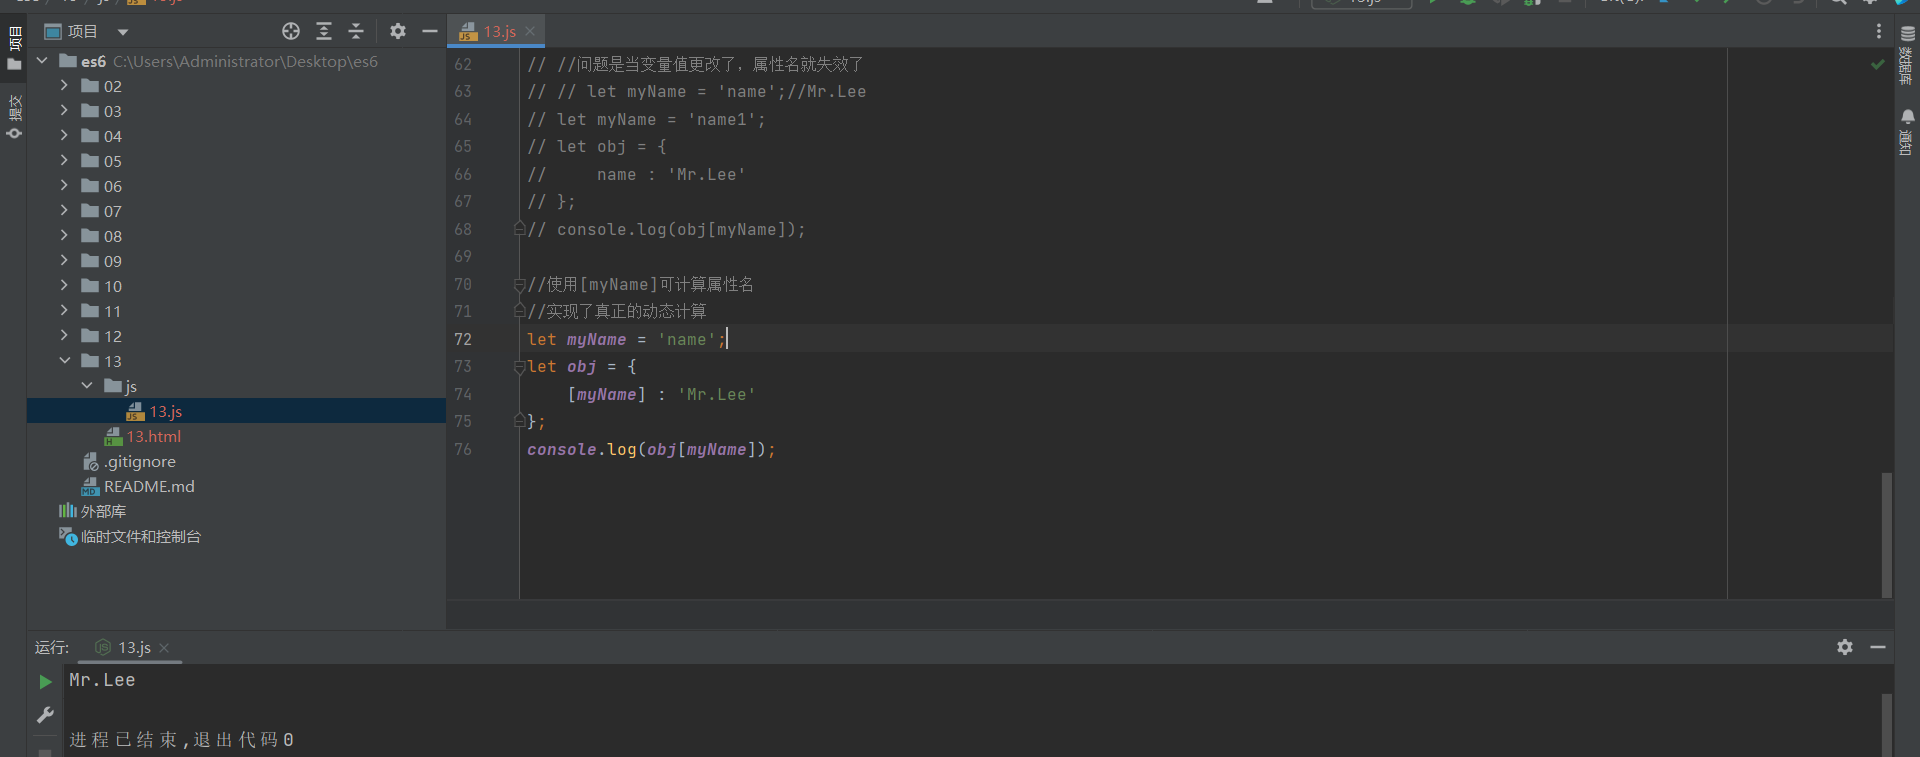This screenshot has height=757, width=1920.
Task: Collapse the es6 root folder
Action: point(42,61)
